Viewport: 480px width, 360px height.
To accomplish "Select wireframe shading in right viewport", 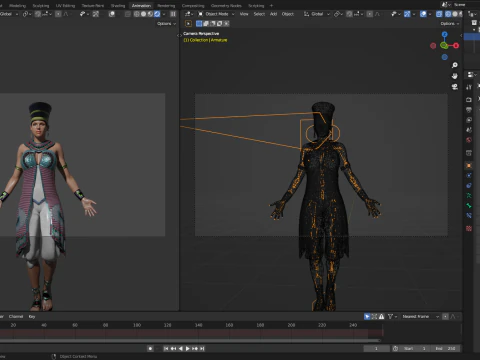I will 448,14.
